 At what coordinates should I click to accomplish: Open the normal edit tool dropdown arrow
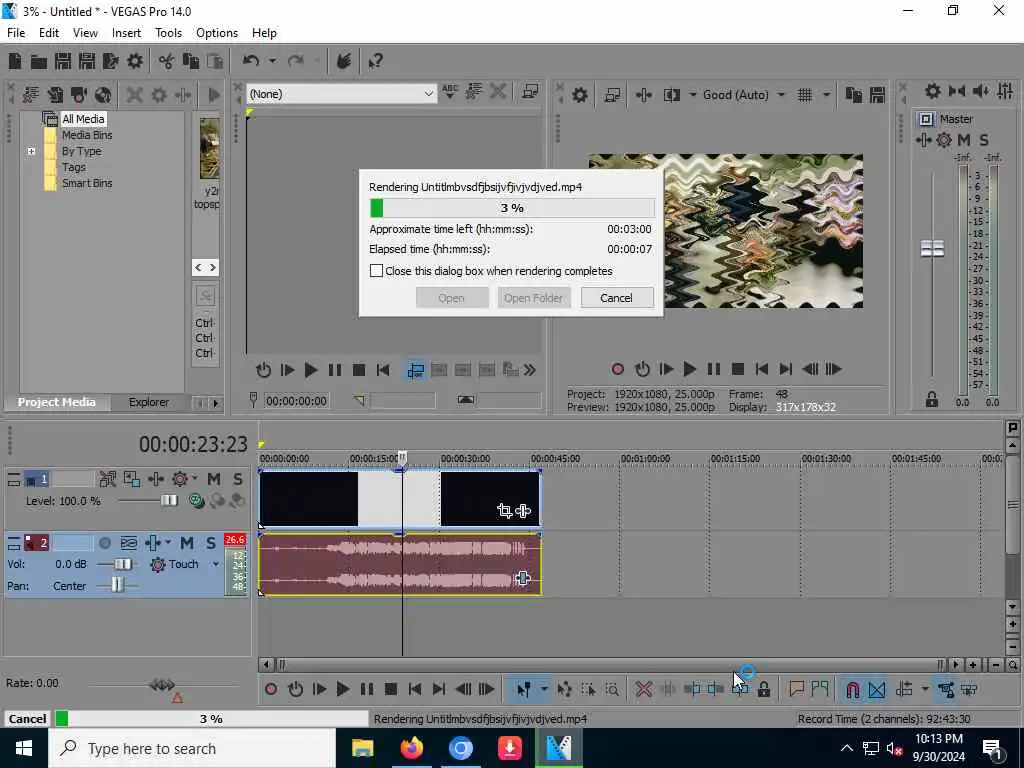pos(543,689)
